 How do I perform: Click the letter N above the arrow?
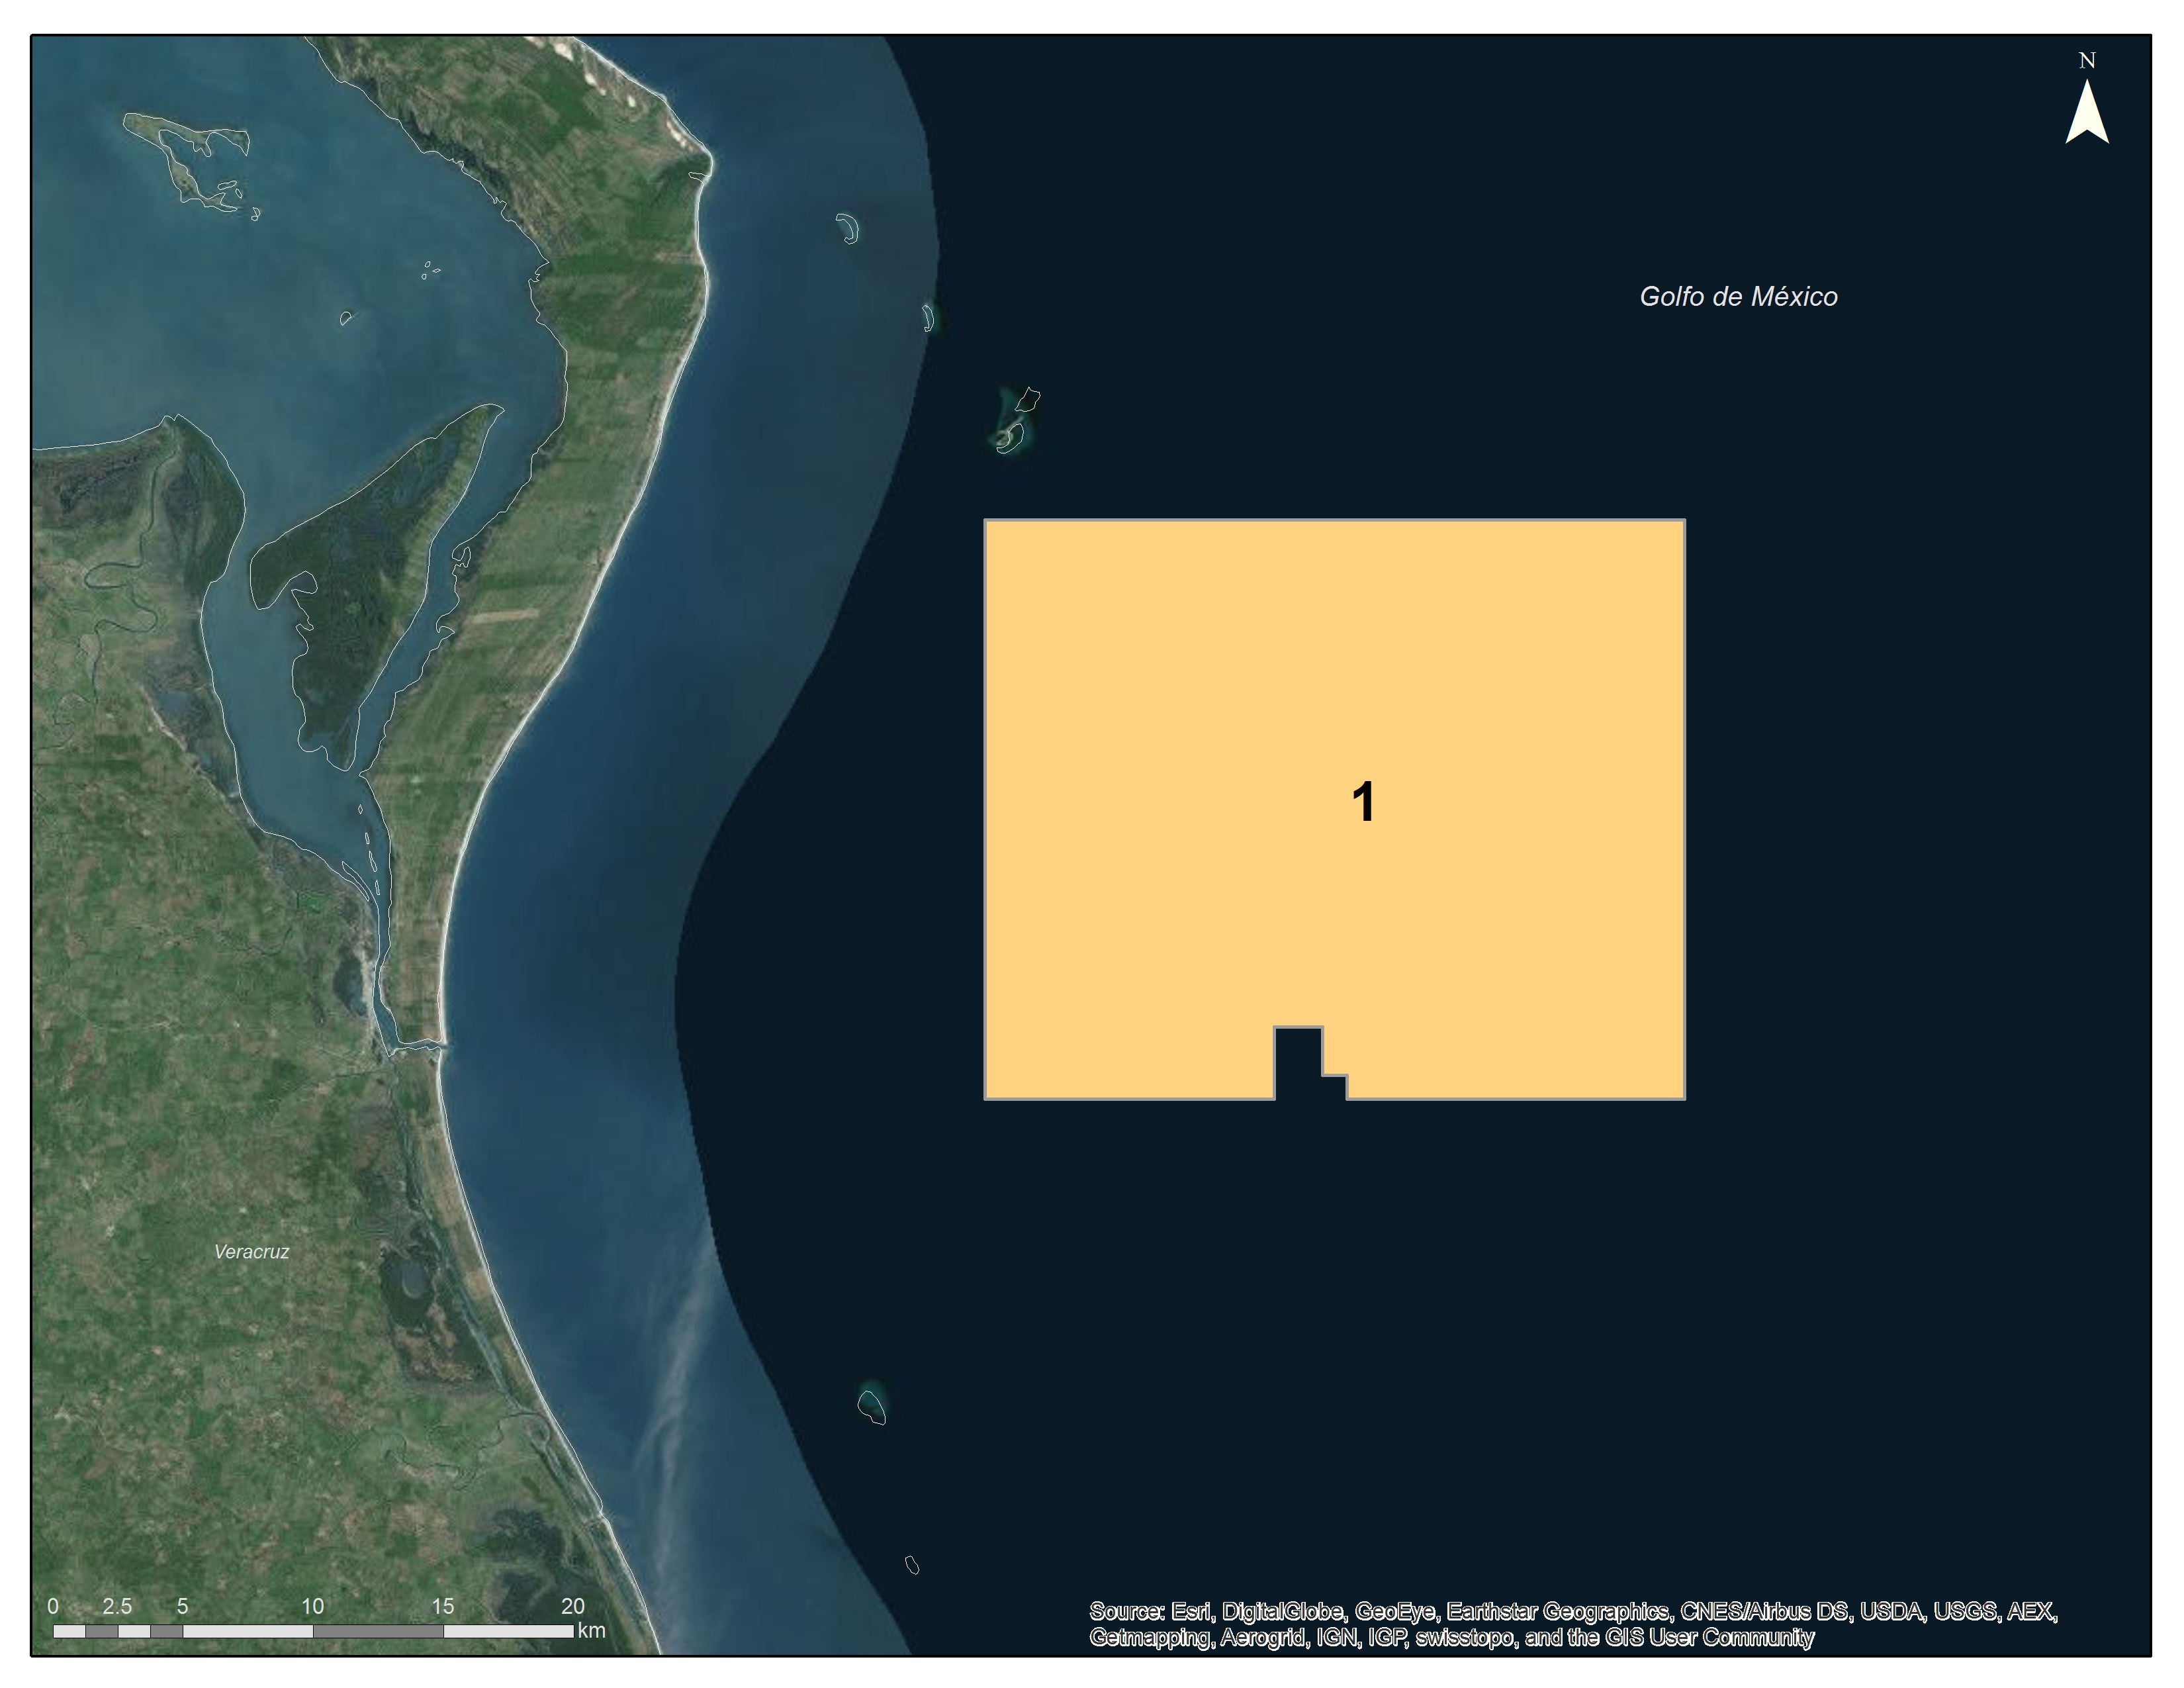tap(2087, 61)
